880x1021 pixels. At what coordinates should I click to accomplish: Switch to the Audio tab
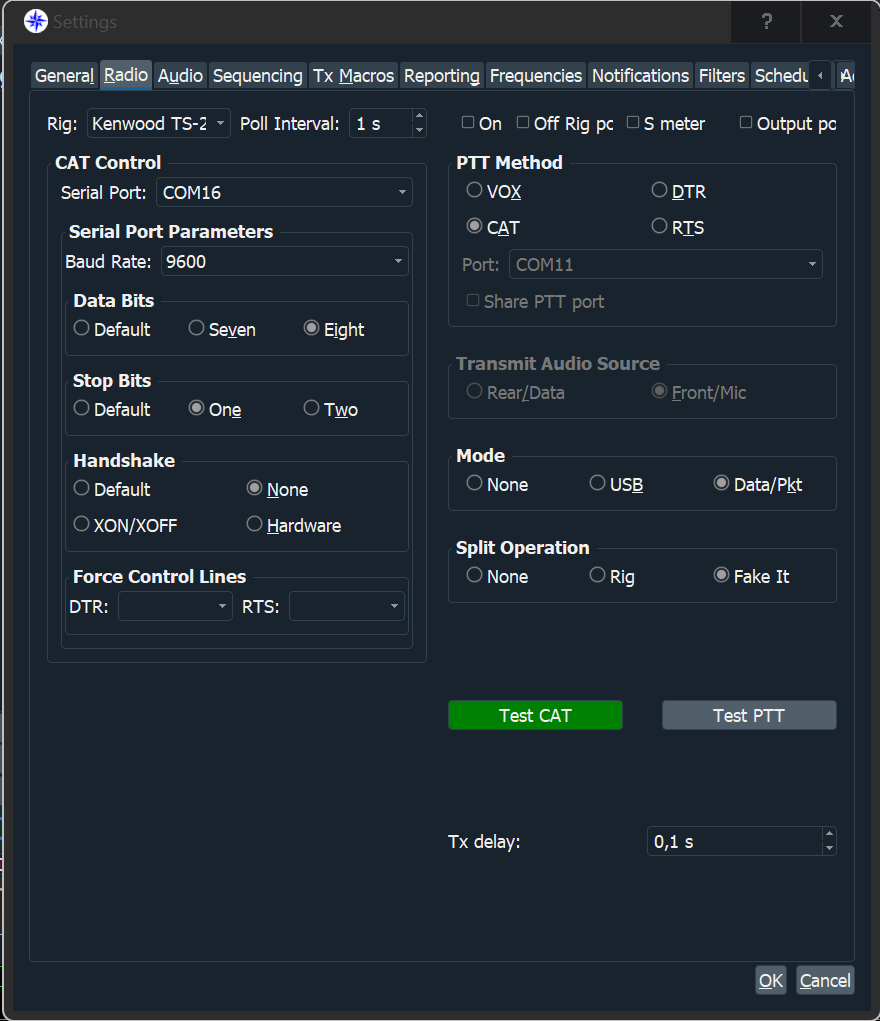point(180,76)
